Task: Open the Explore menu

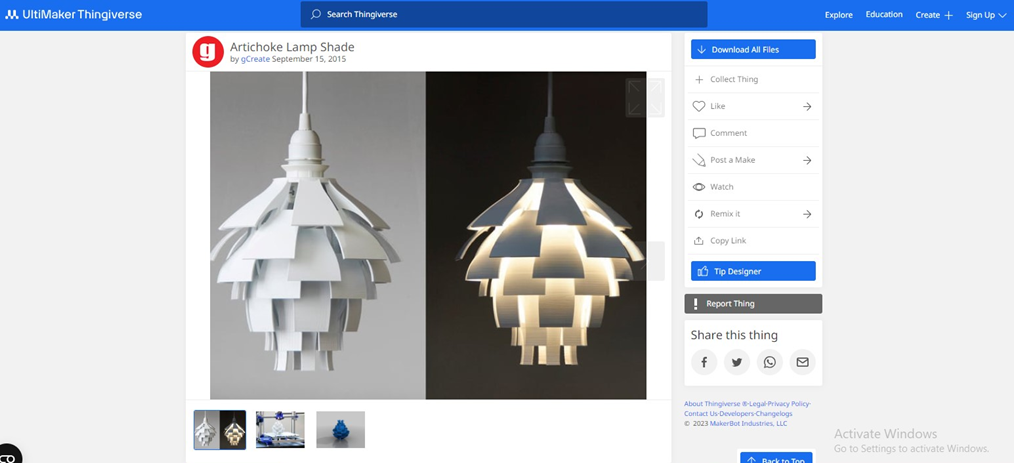Action: (x=838, y=15)
